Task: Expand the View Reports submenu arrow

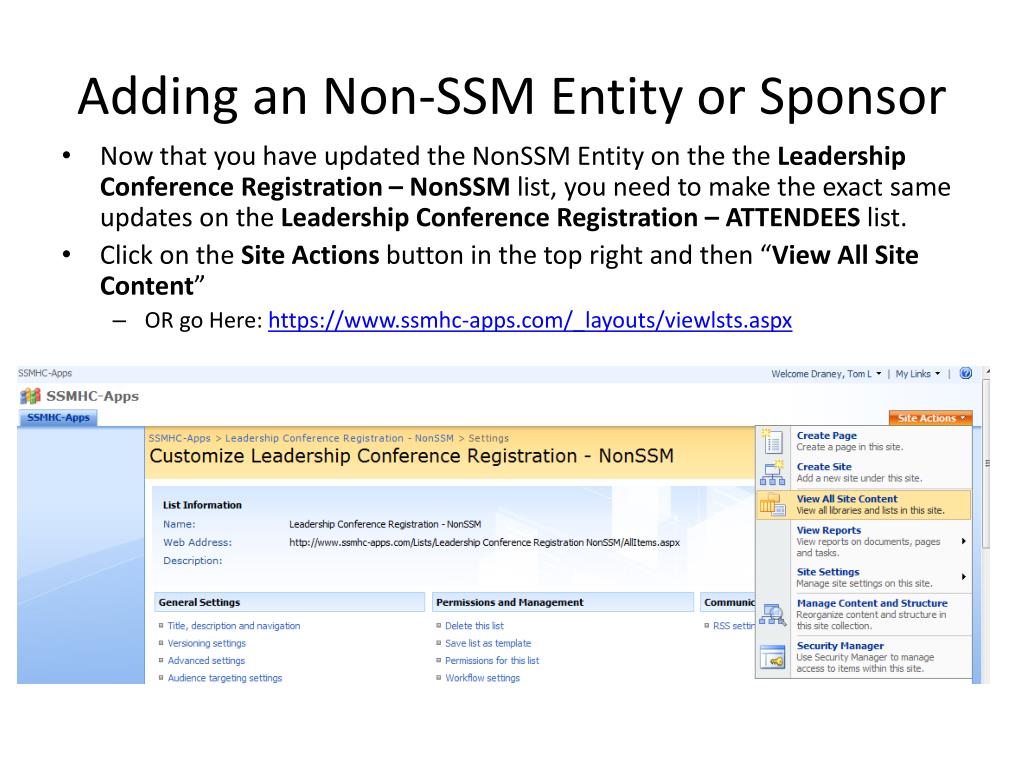Action: coord(964,541)
